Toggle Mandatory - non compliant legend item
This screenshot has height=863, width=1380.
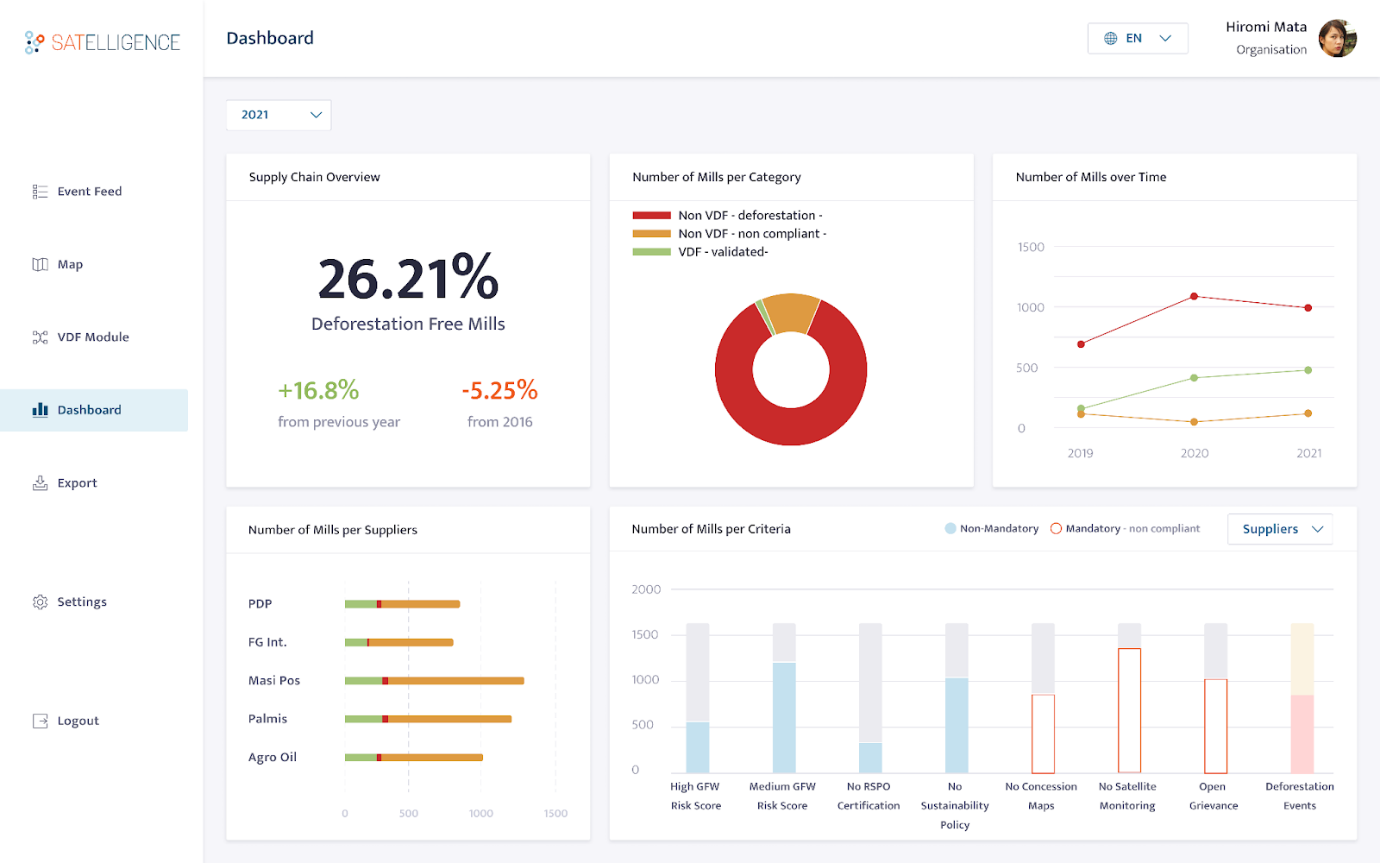click(x=1125, y=528)
